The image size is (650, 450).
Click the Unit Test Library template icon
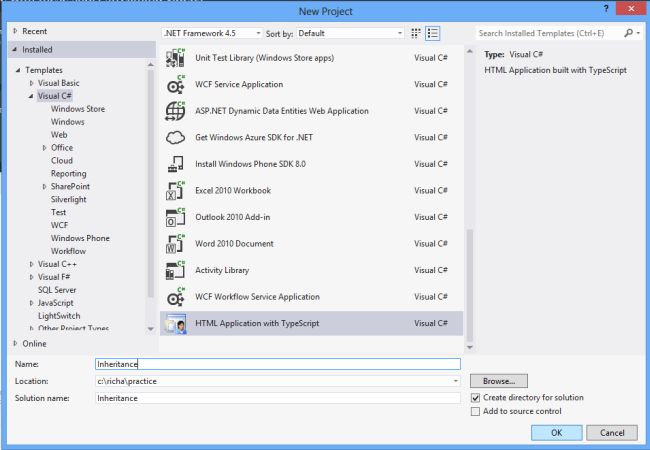(175, 58)
